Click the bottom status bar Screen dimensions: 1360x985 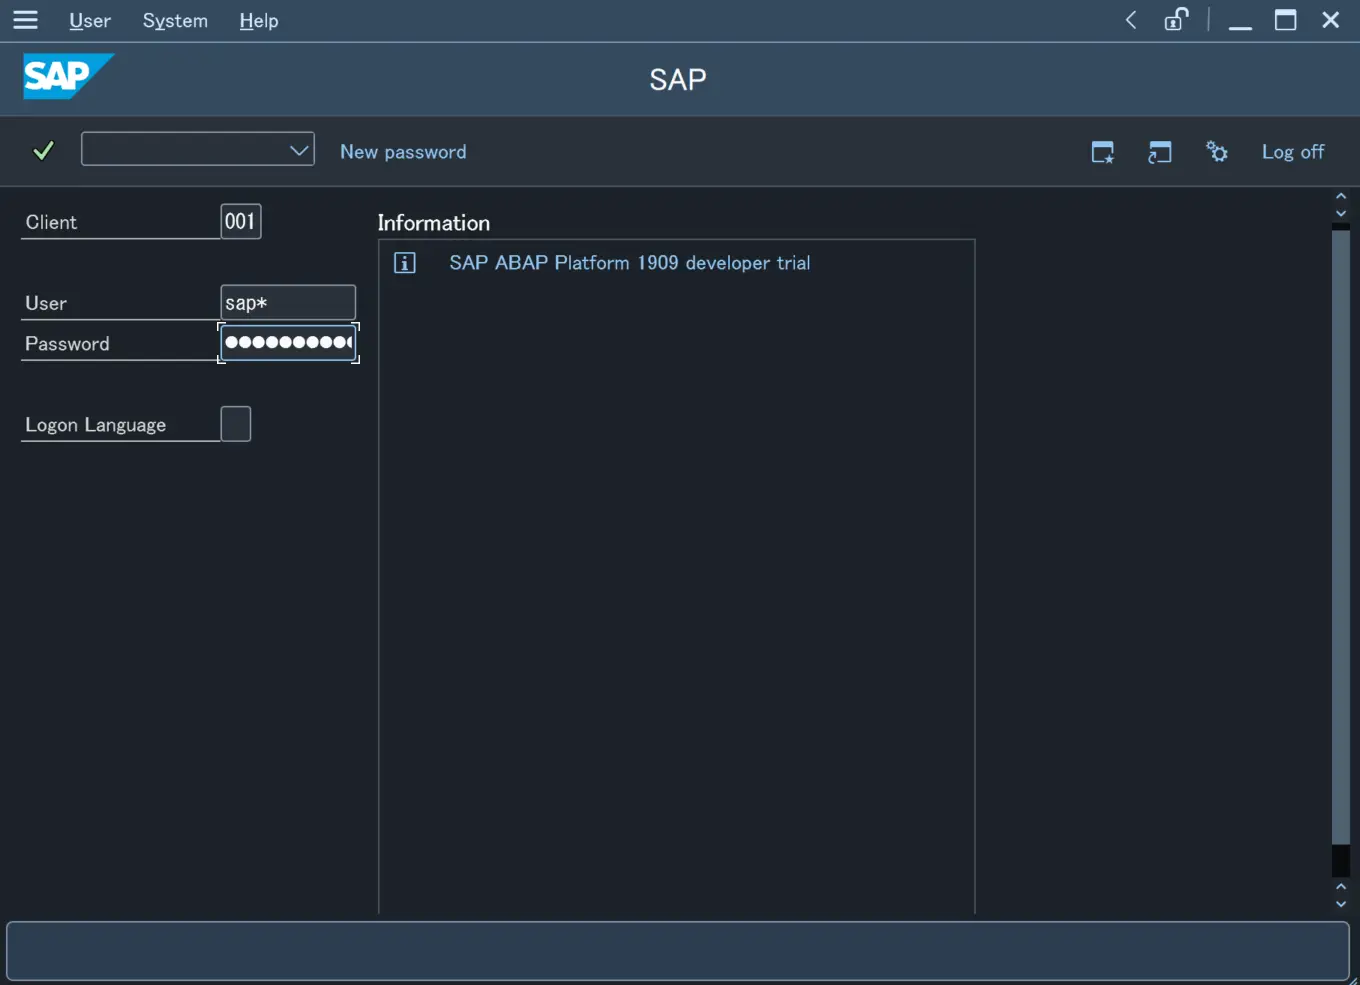(678, 951)
